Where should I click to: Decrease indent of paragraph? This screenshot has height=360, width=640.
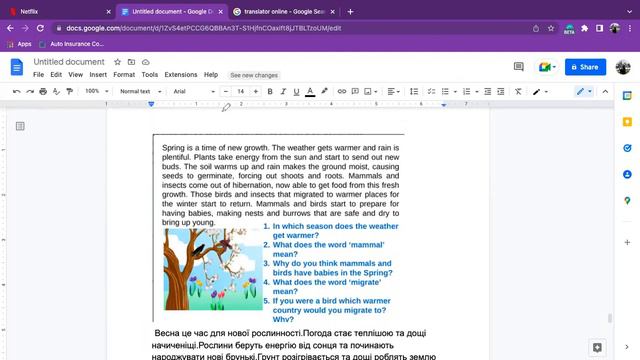tap(487, 91)
